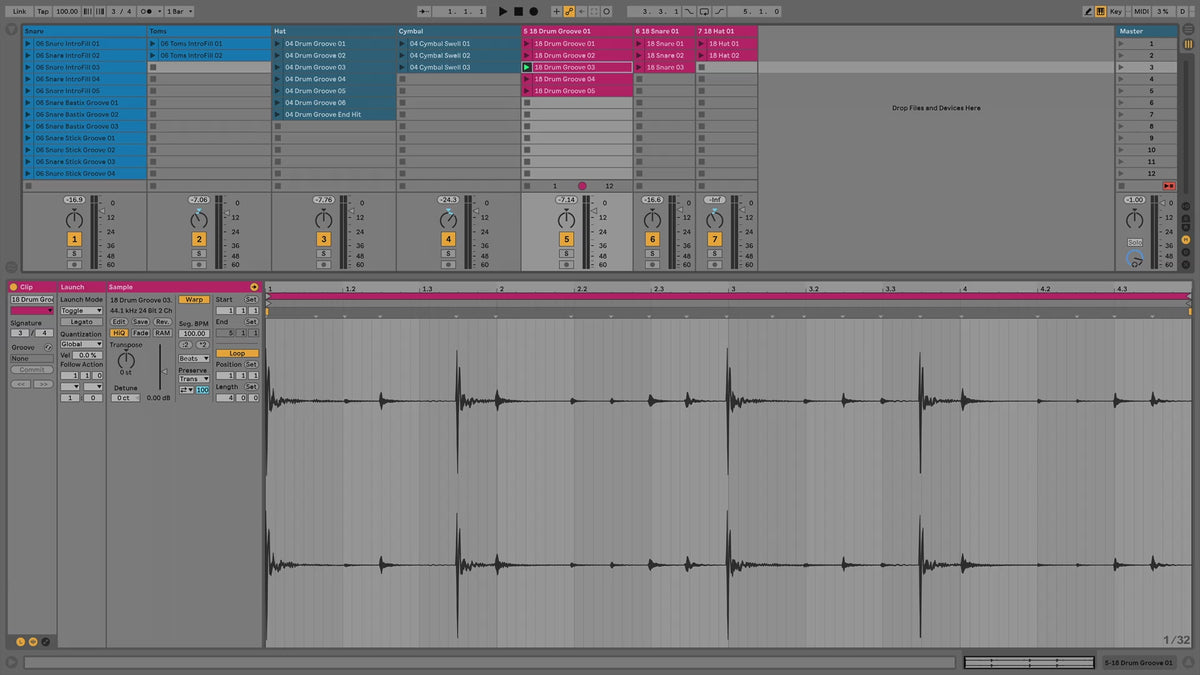Expand the clip Quantization Global dropdown
Screen dimensions: 1200x675
pos(81,344)
